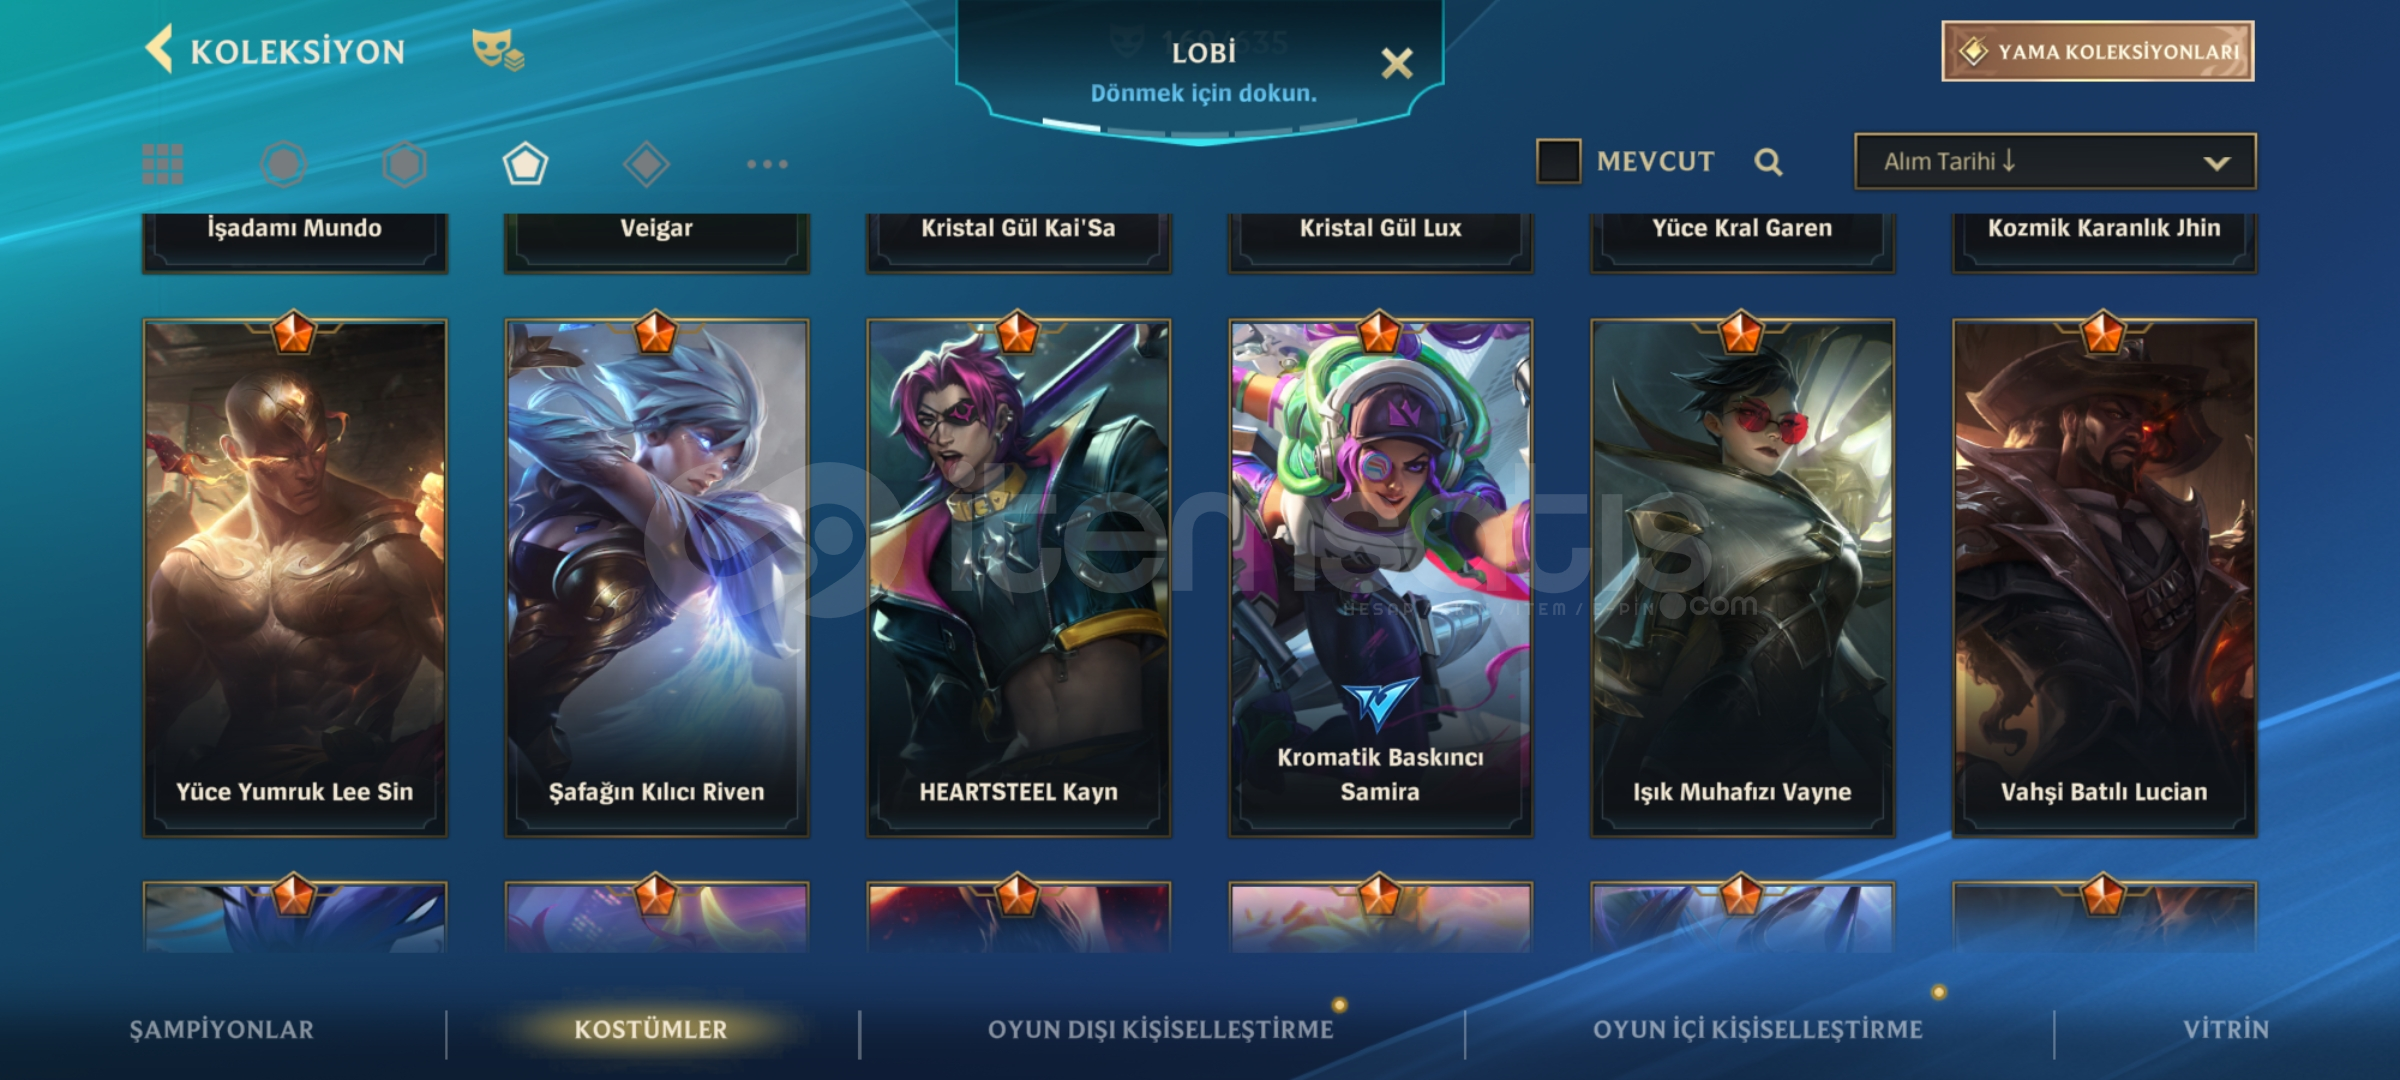Image resolution: width=2400 pixels, height=1080 pixels.
Task: Open Yama Koleksiyonları button
Action: 2098,51
